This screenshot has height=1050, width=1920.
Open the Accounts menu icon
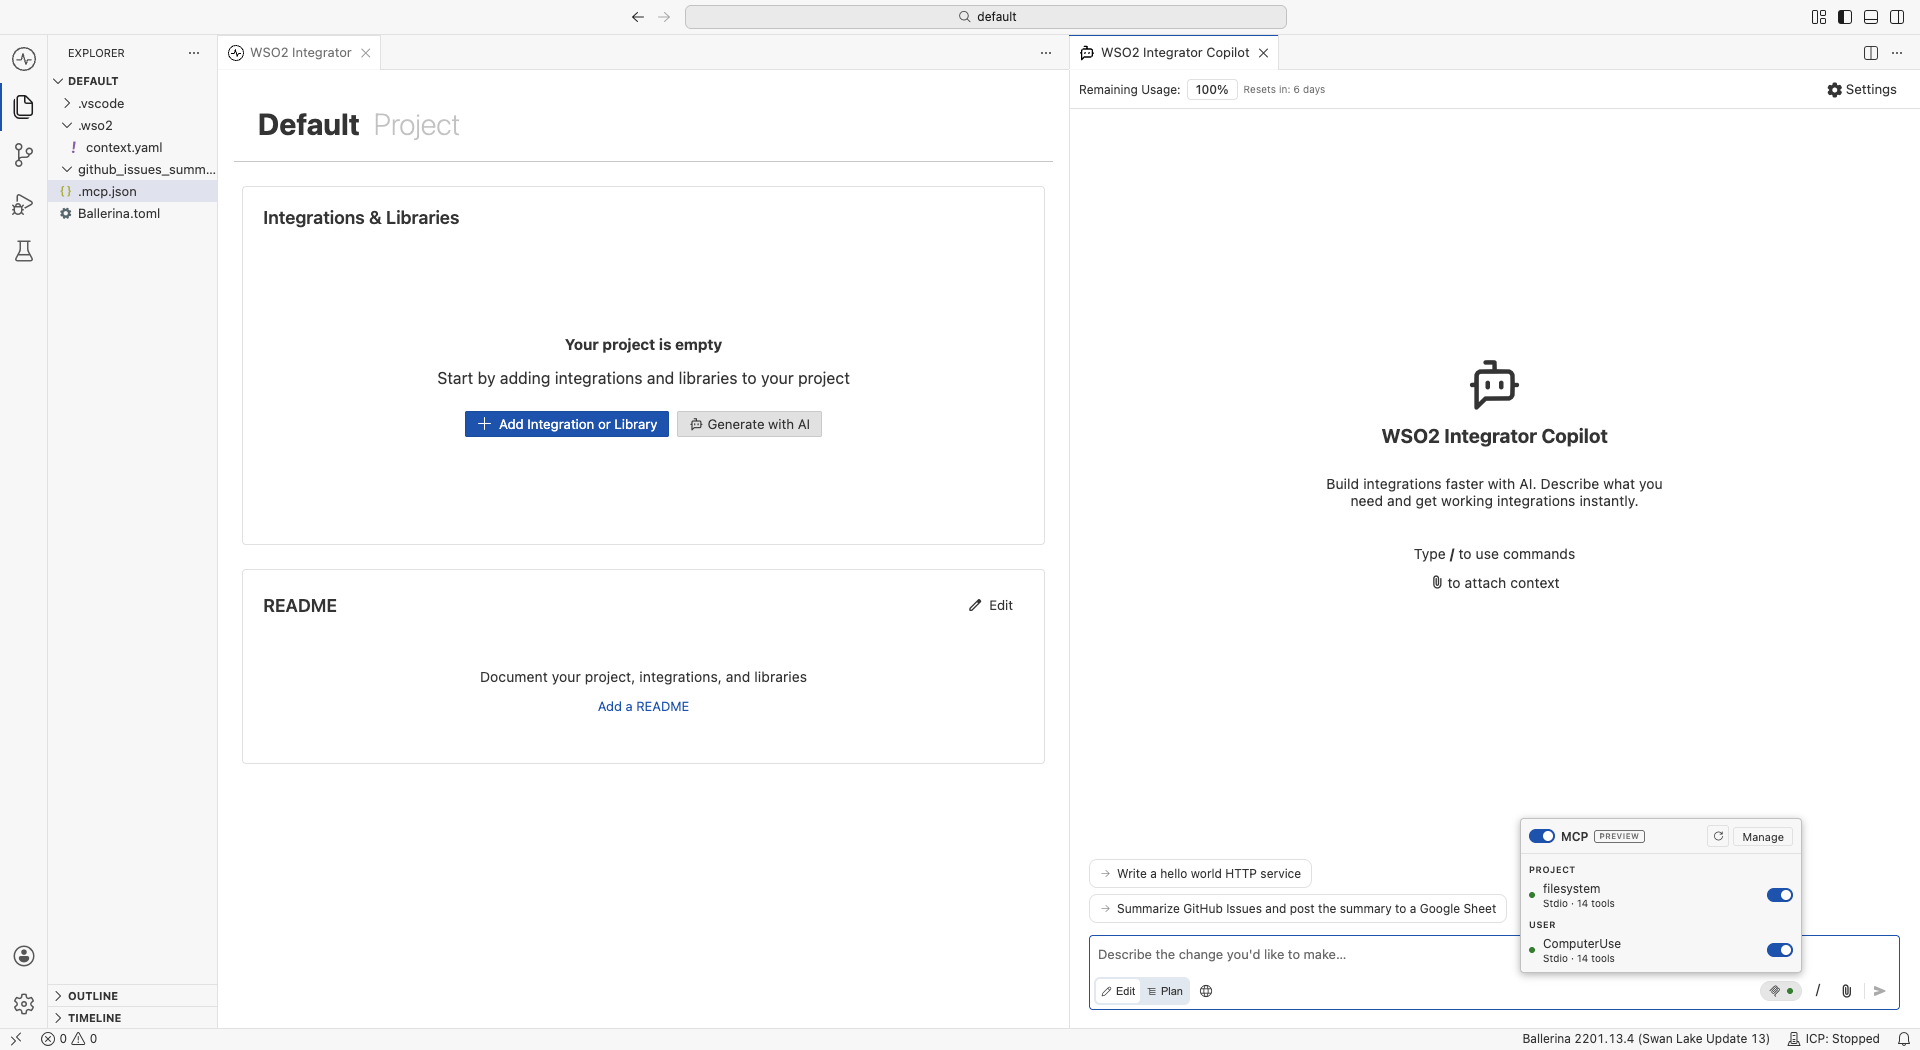pos(24,956)
